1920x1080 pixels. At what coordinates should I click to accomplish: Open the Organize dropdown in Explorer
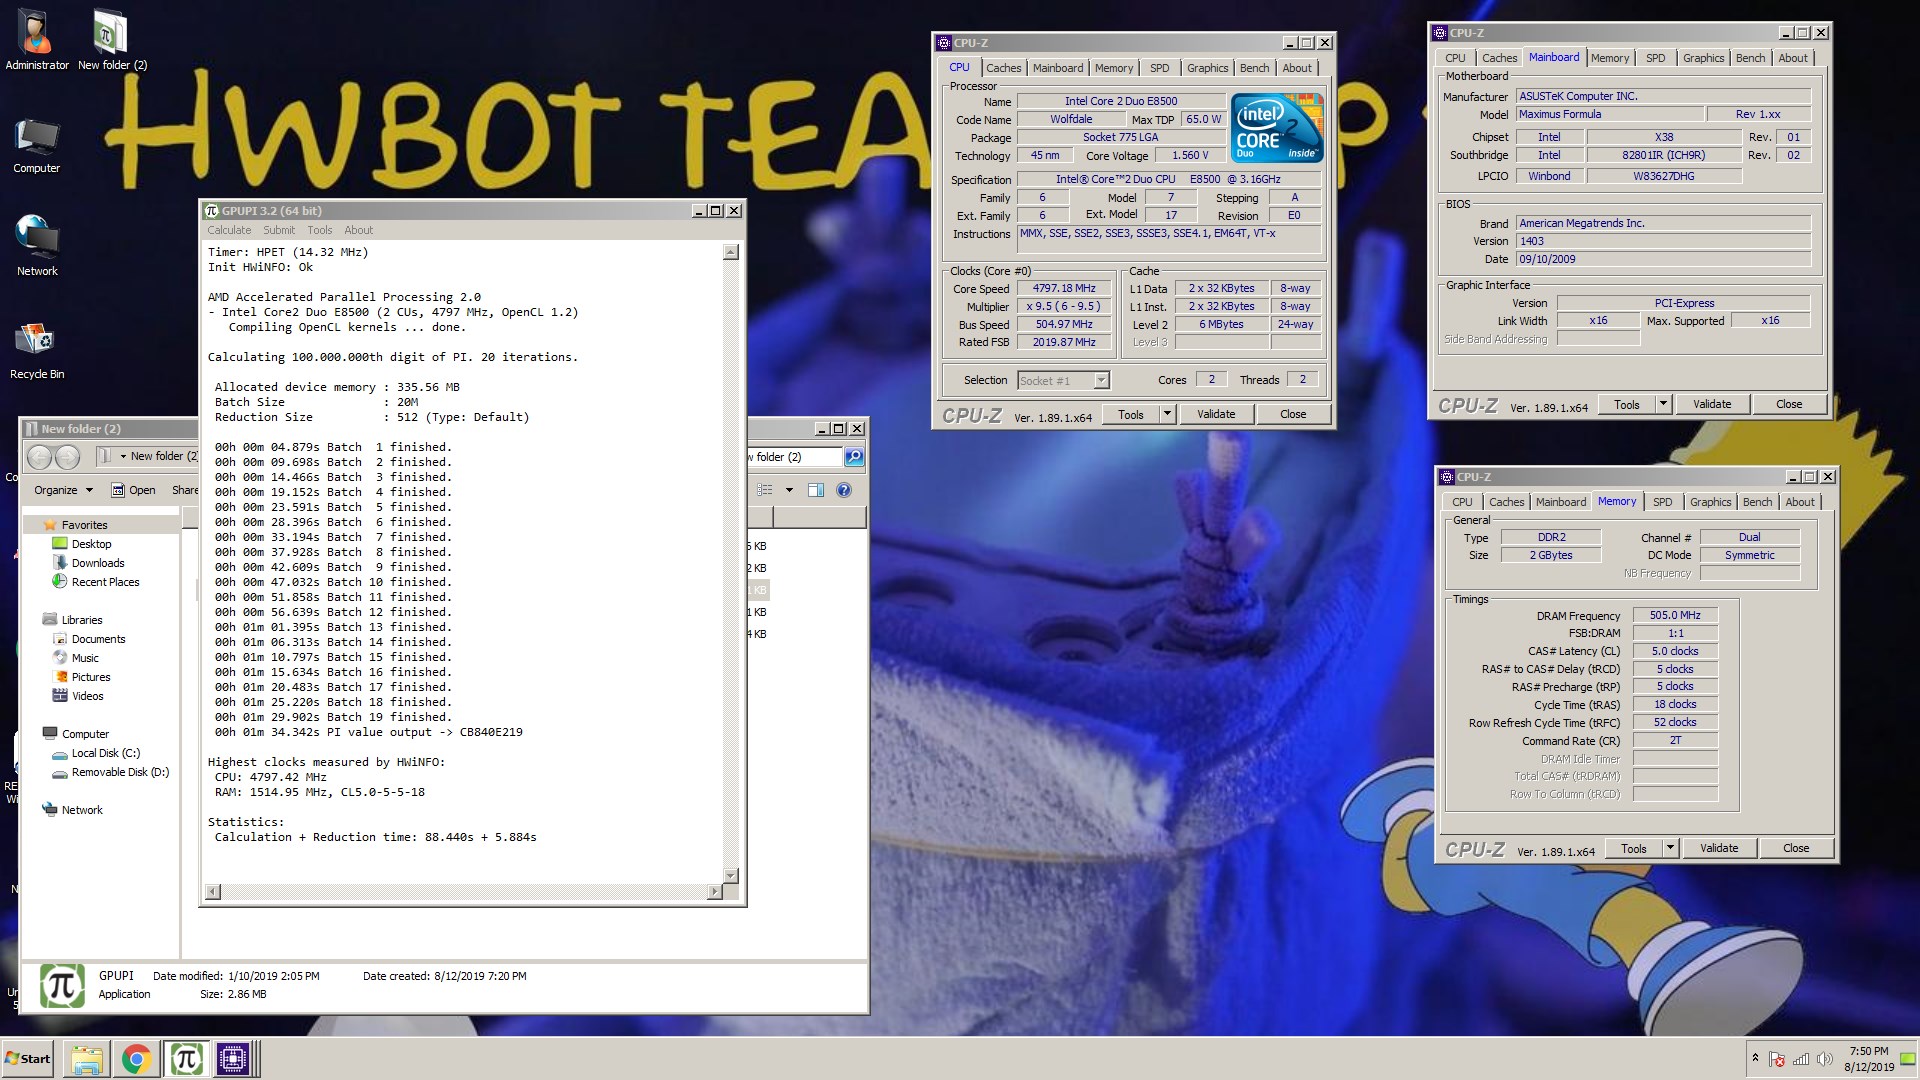pos(63,490)
